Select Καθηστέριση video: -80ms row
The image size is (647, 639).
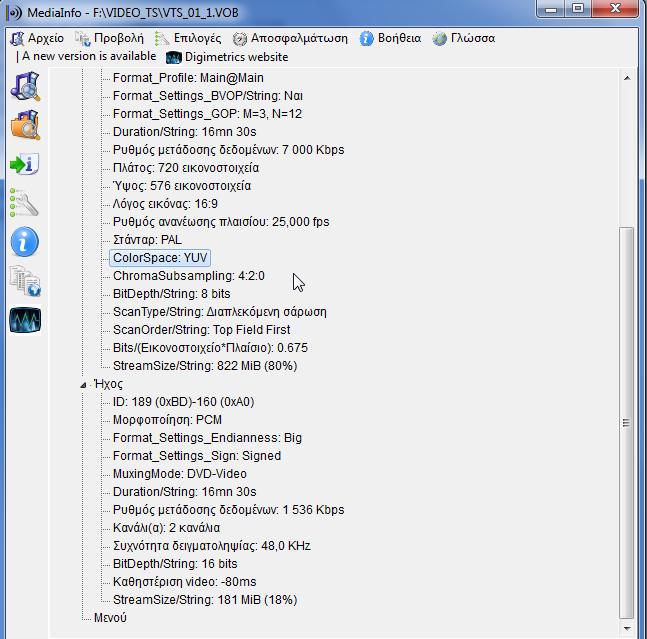pos(184,582)
